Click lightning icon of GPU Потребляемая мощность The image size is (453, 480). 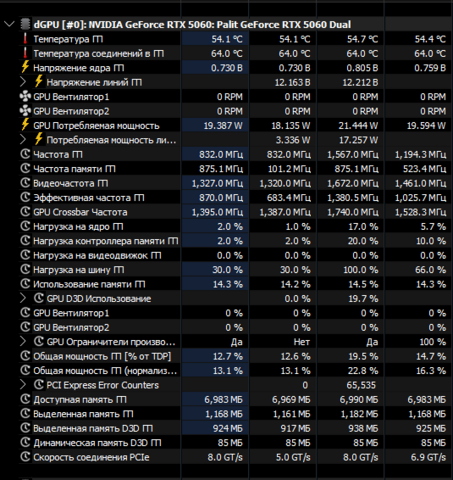[25, 125]
